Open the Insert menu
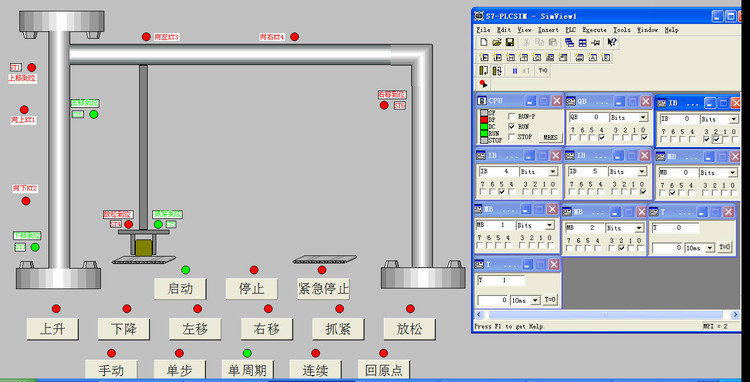 (548, 30)
